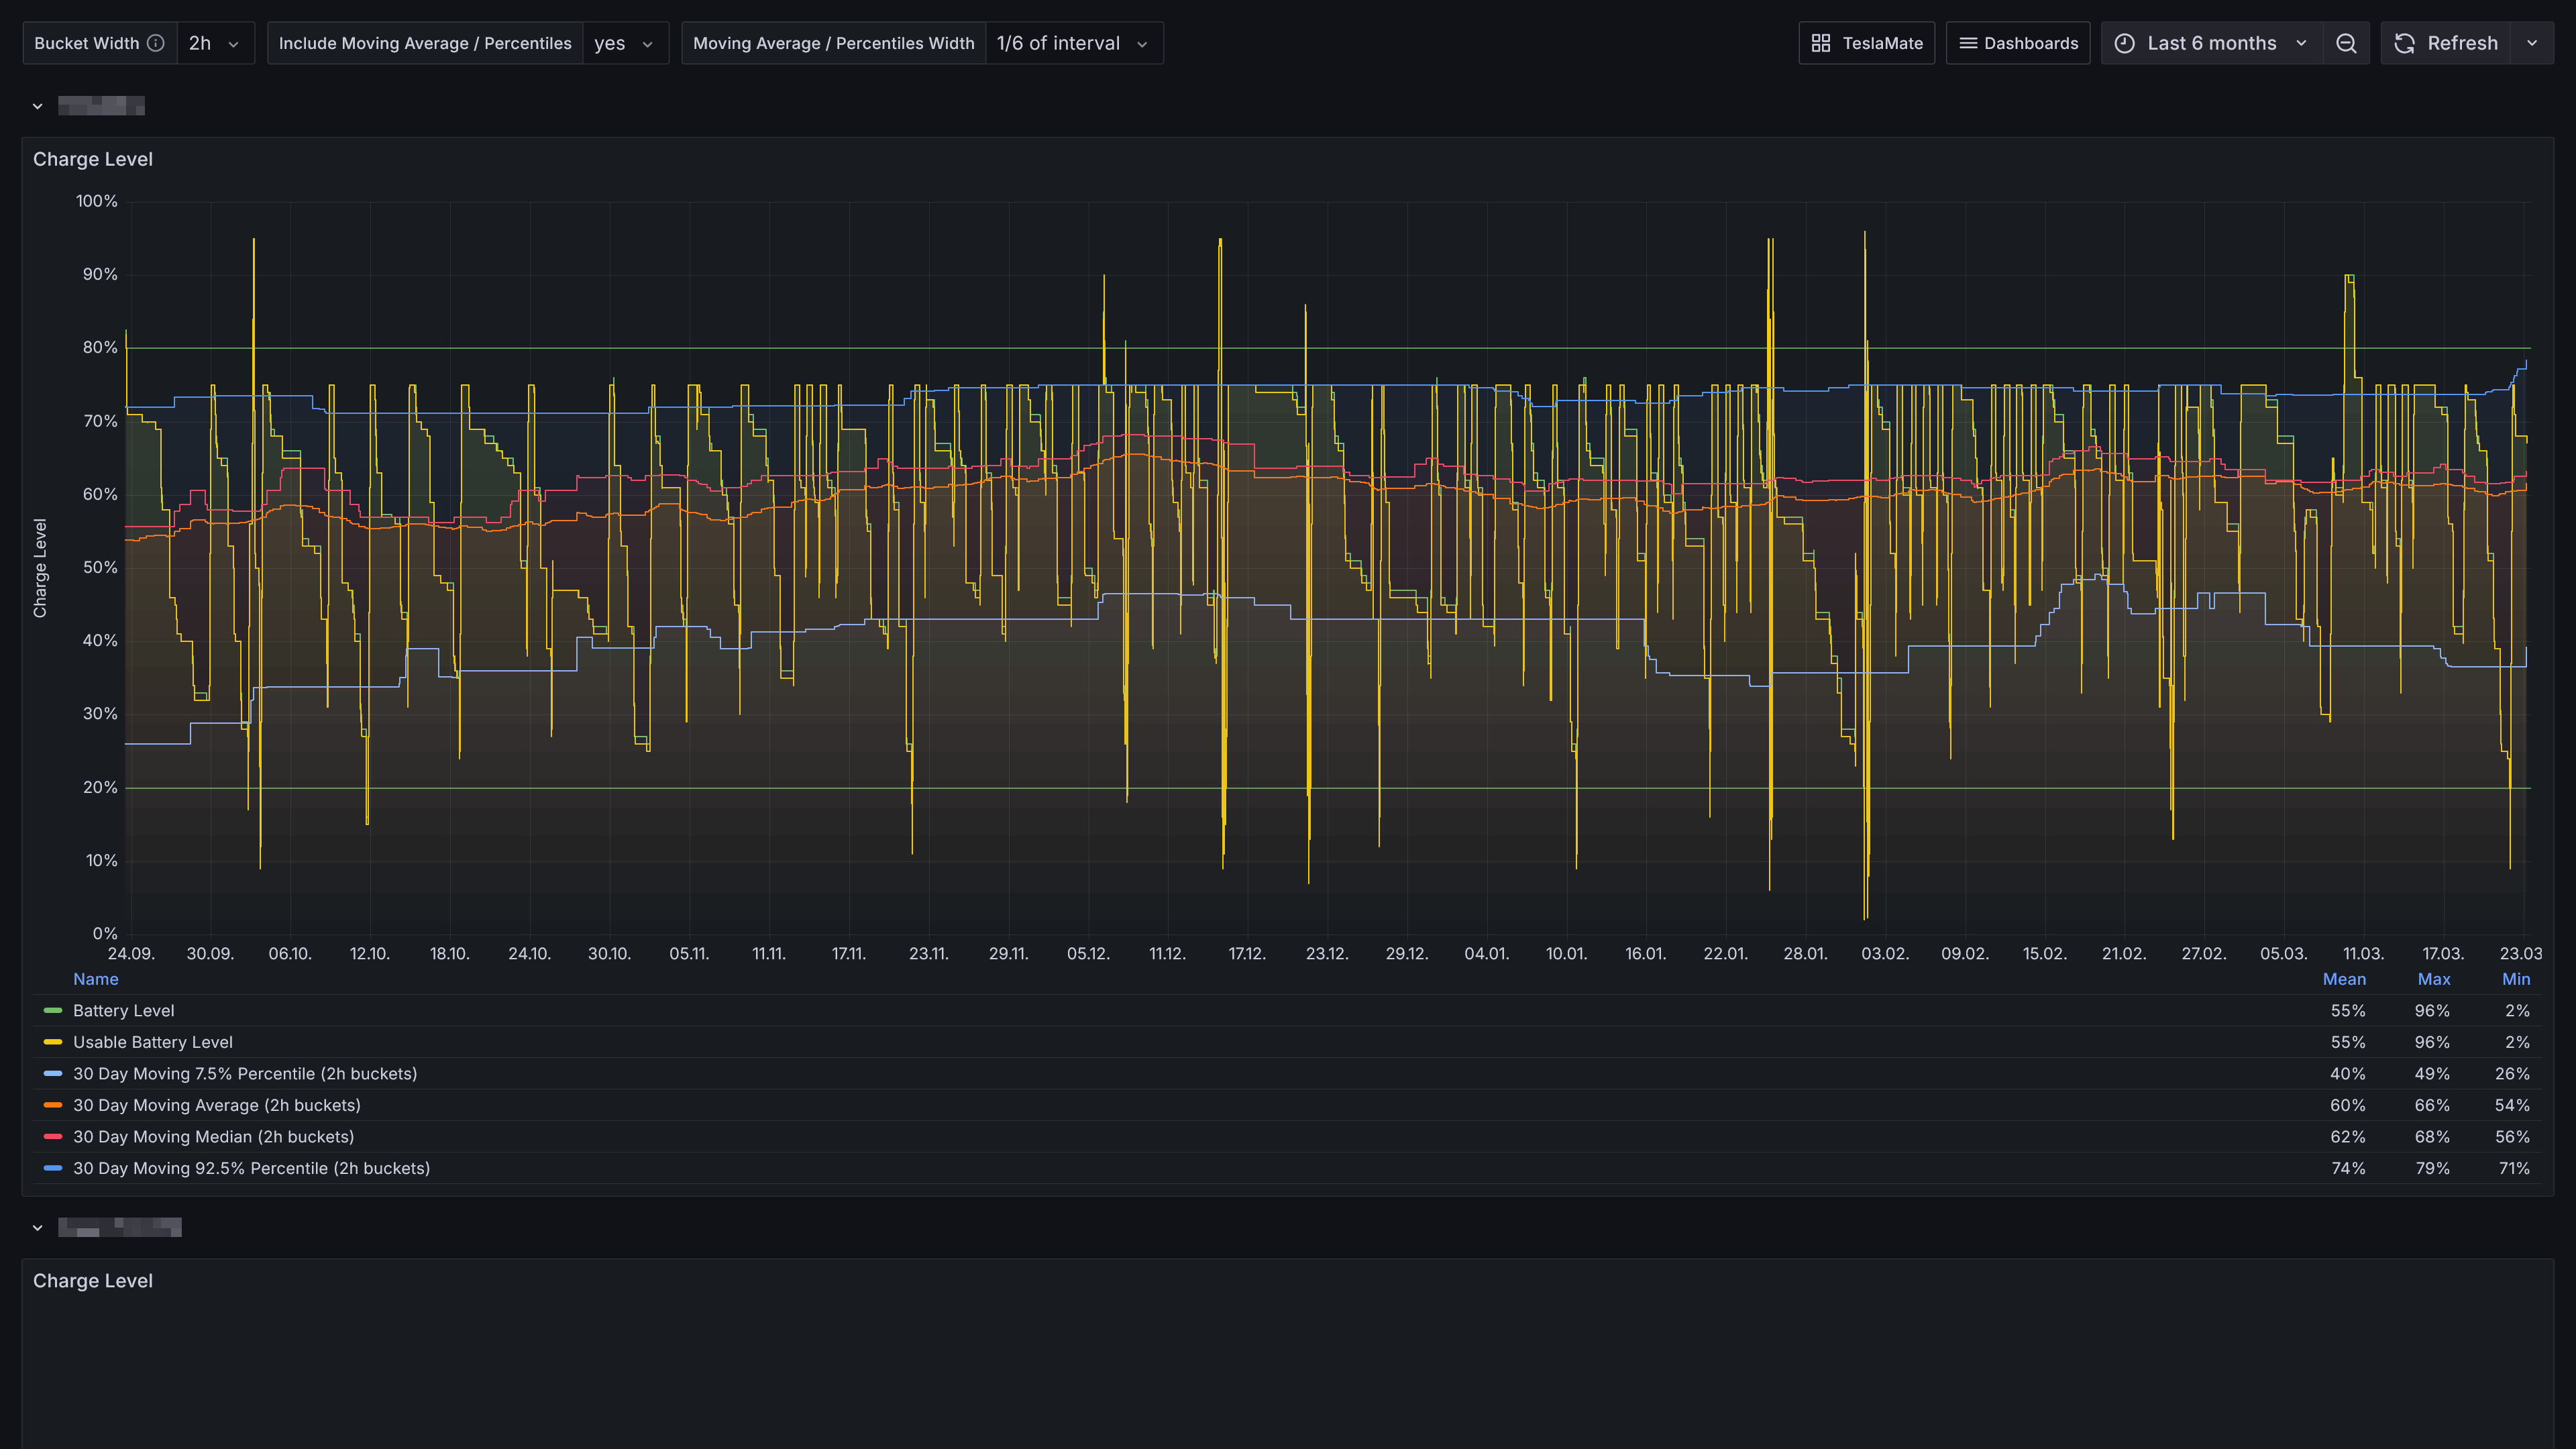Sort legend by Mean column header
Screen dimensions: 2576x1449
tap(2343, 979)
